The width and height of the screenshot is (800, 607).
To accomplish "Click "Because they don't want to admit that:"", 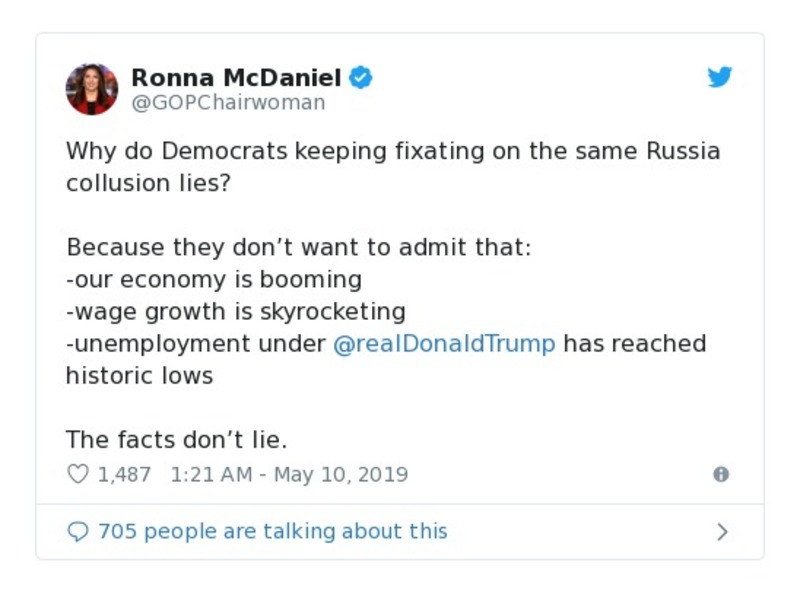I will click(x=298, y=247).
